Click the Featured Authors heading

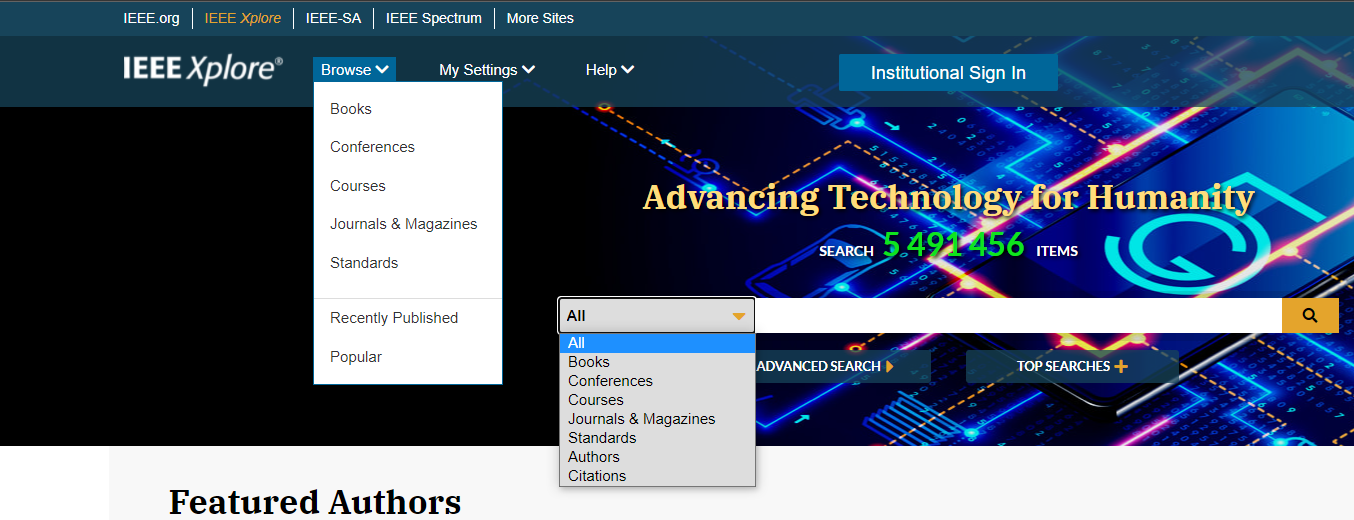315,501
